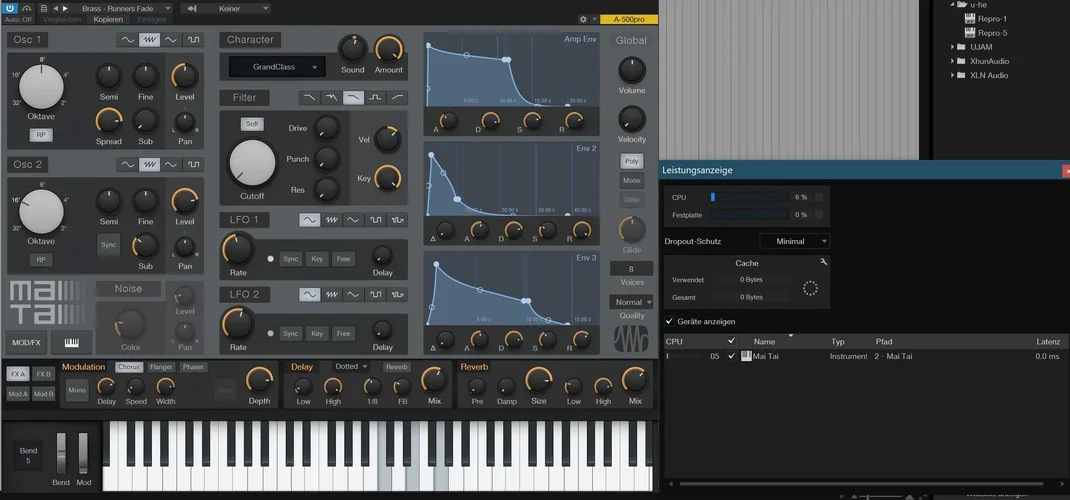The image size is (1070, 500).
Task: Open the gear settings icon
Action: (583, 19)
